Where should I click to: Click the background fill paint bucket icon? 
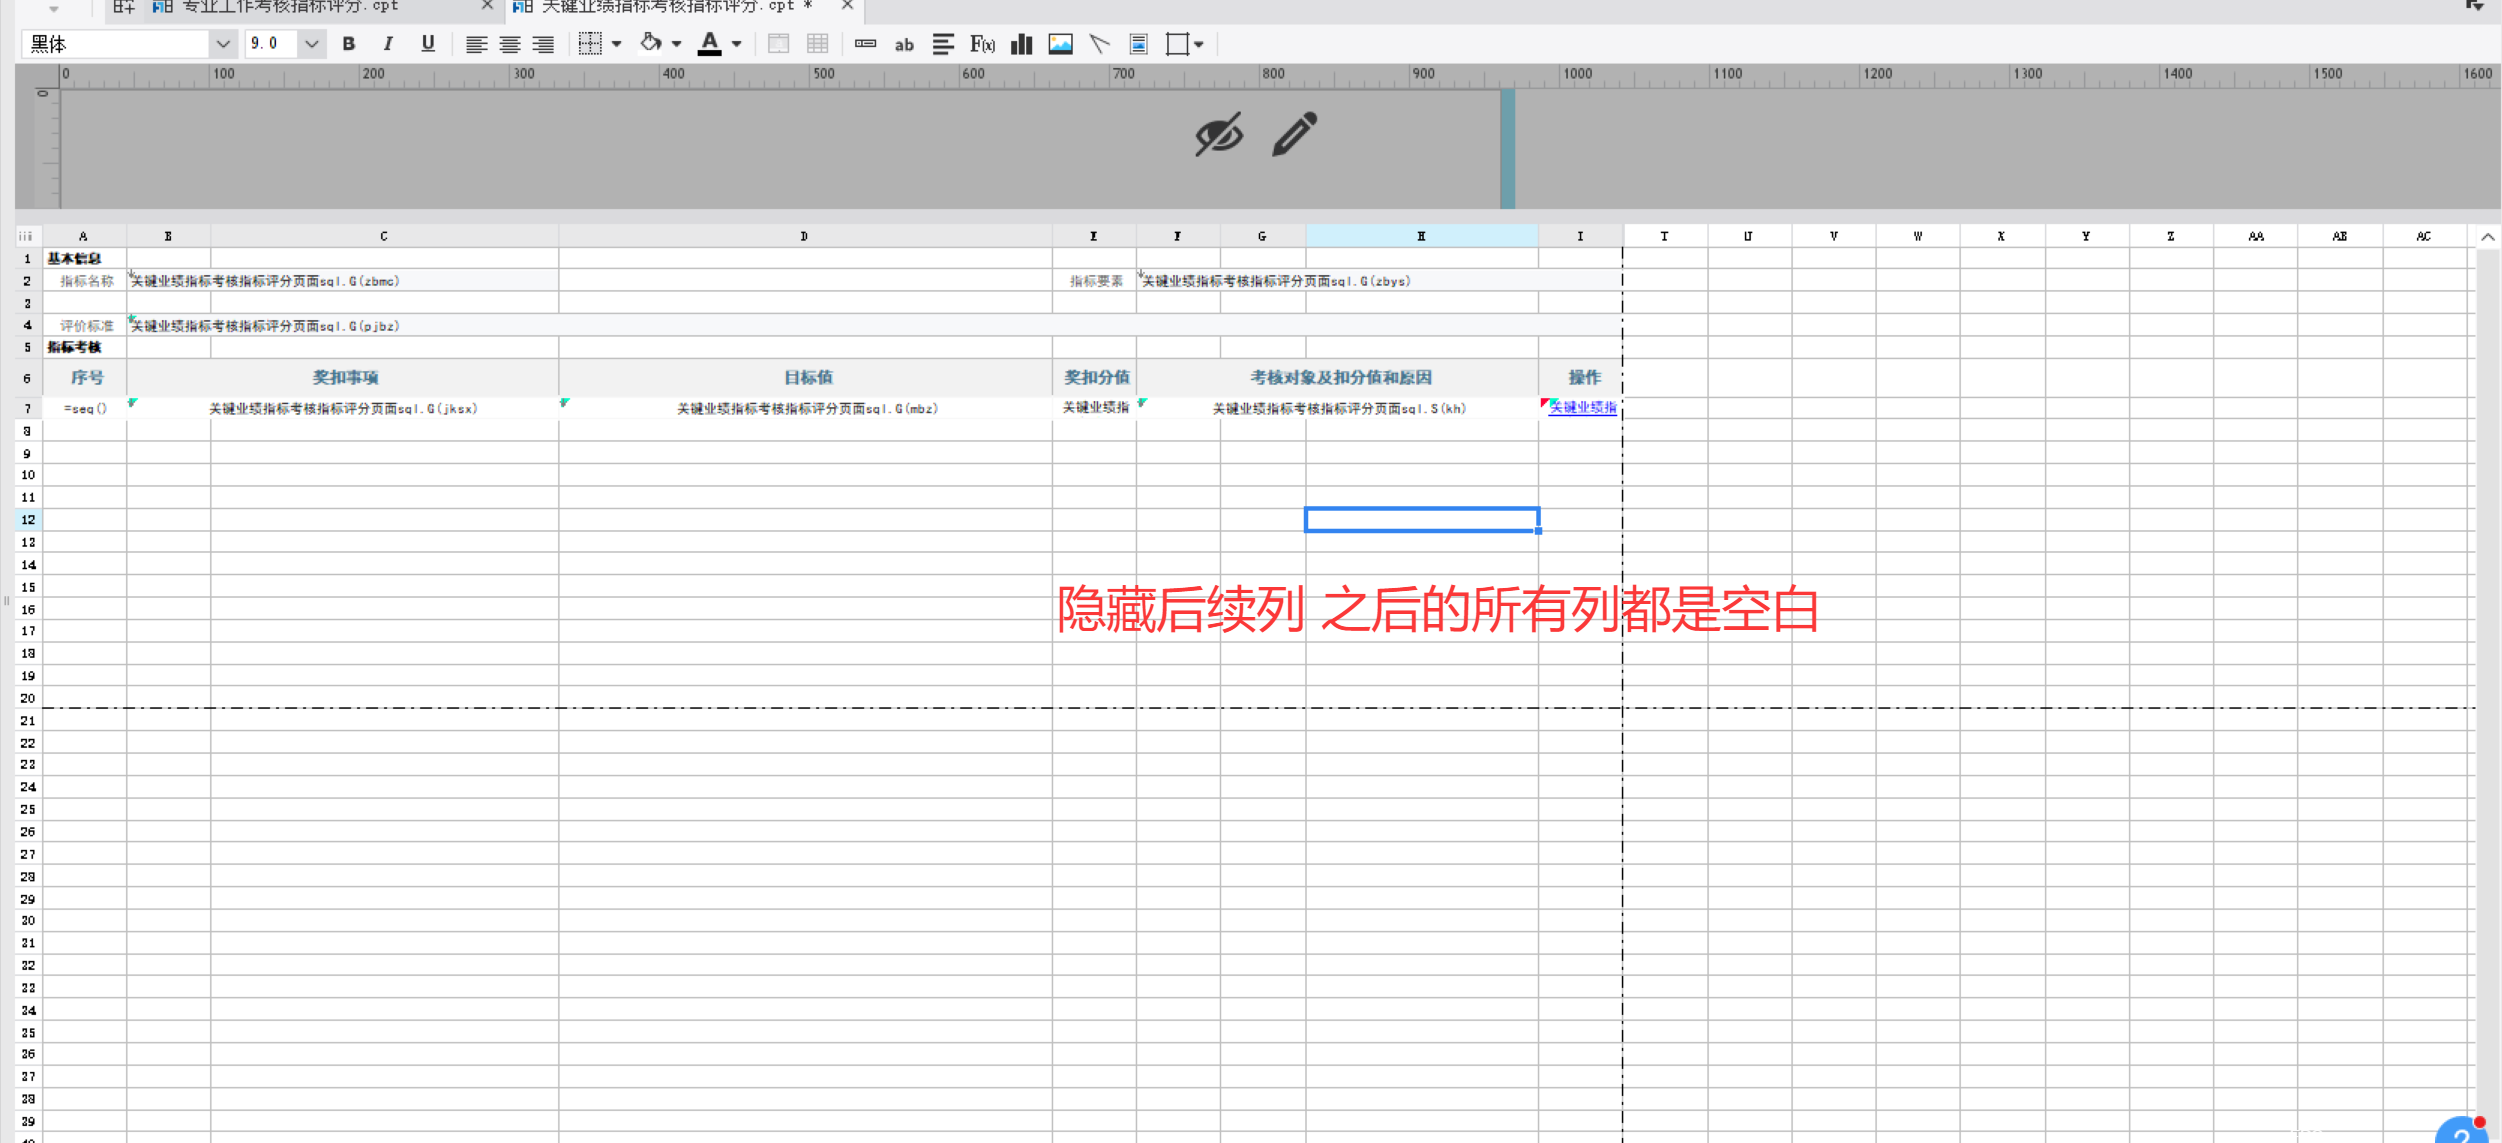pos(651,43)
